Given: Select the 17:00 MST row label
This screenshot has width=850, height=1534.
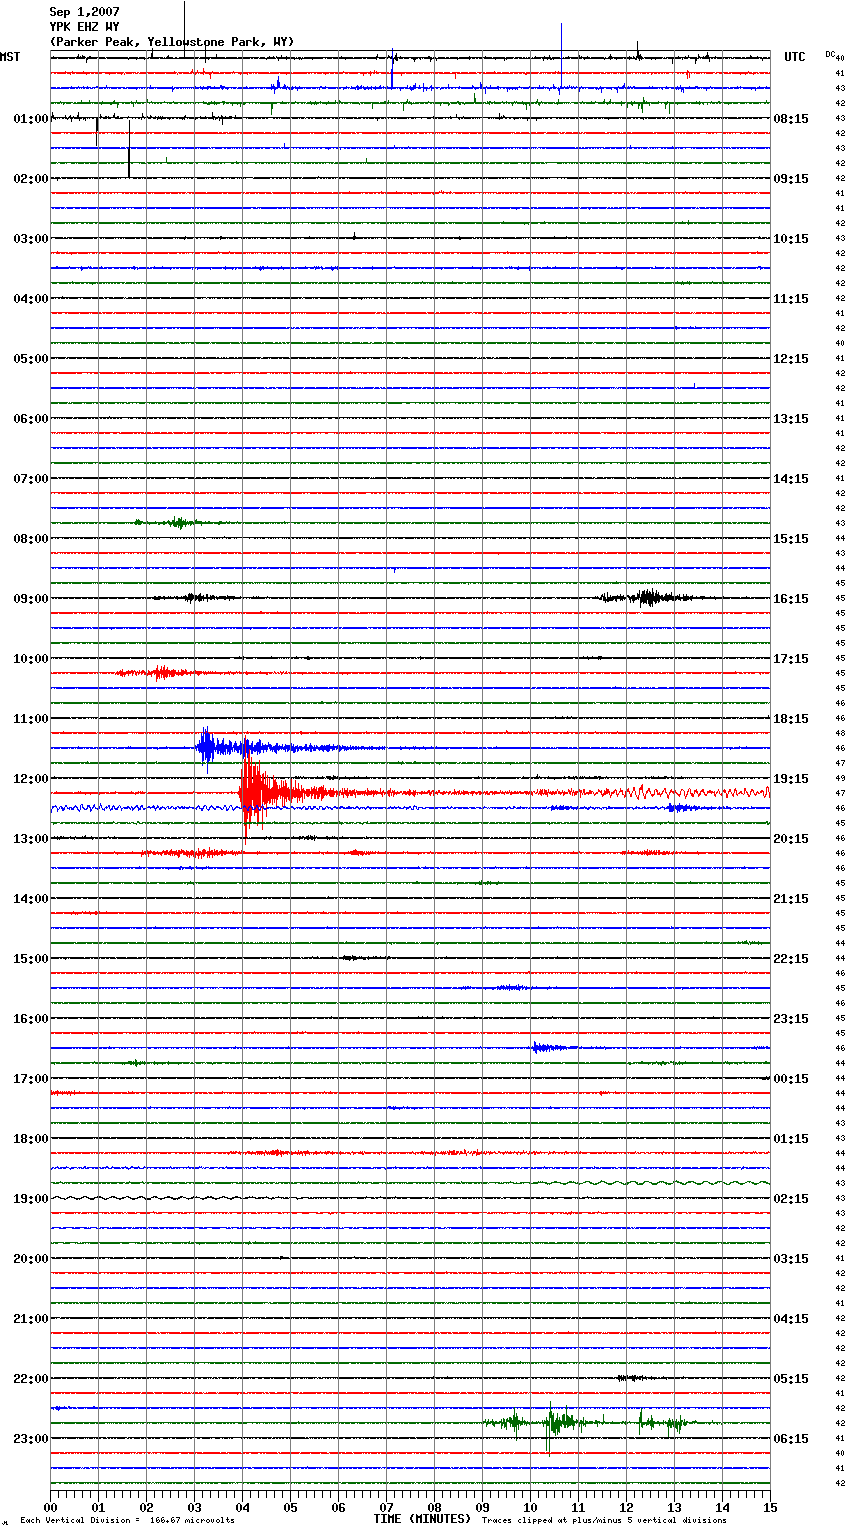Looking at the screenshot, I should point(31,1079).
